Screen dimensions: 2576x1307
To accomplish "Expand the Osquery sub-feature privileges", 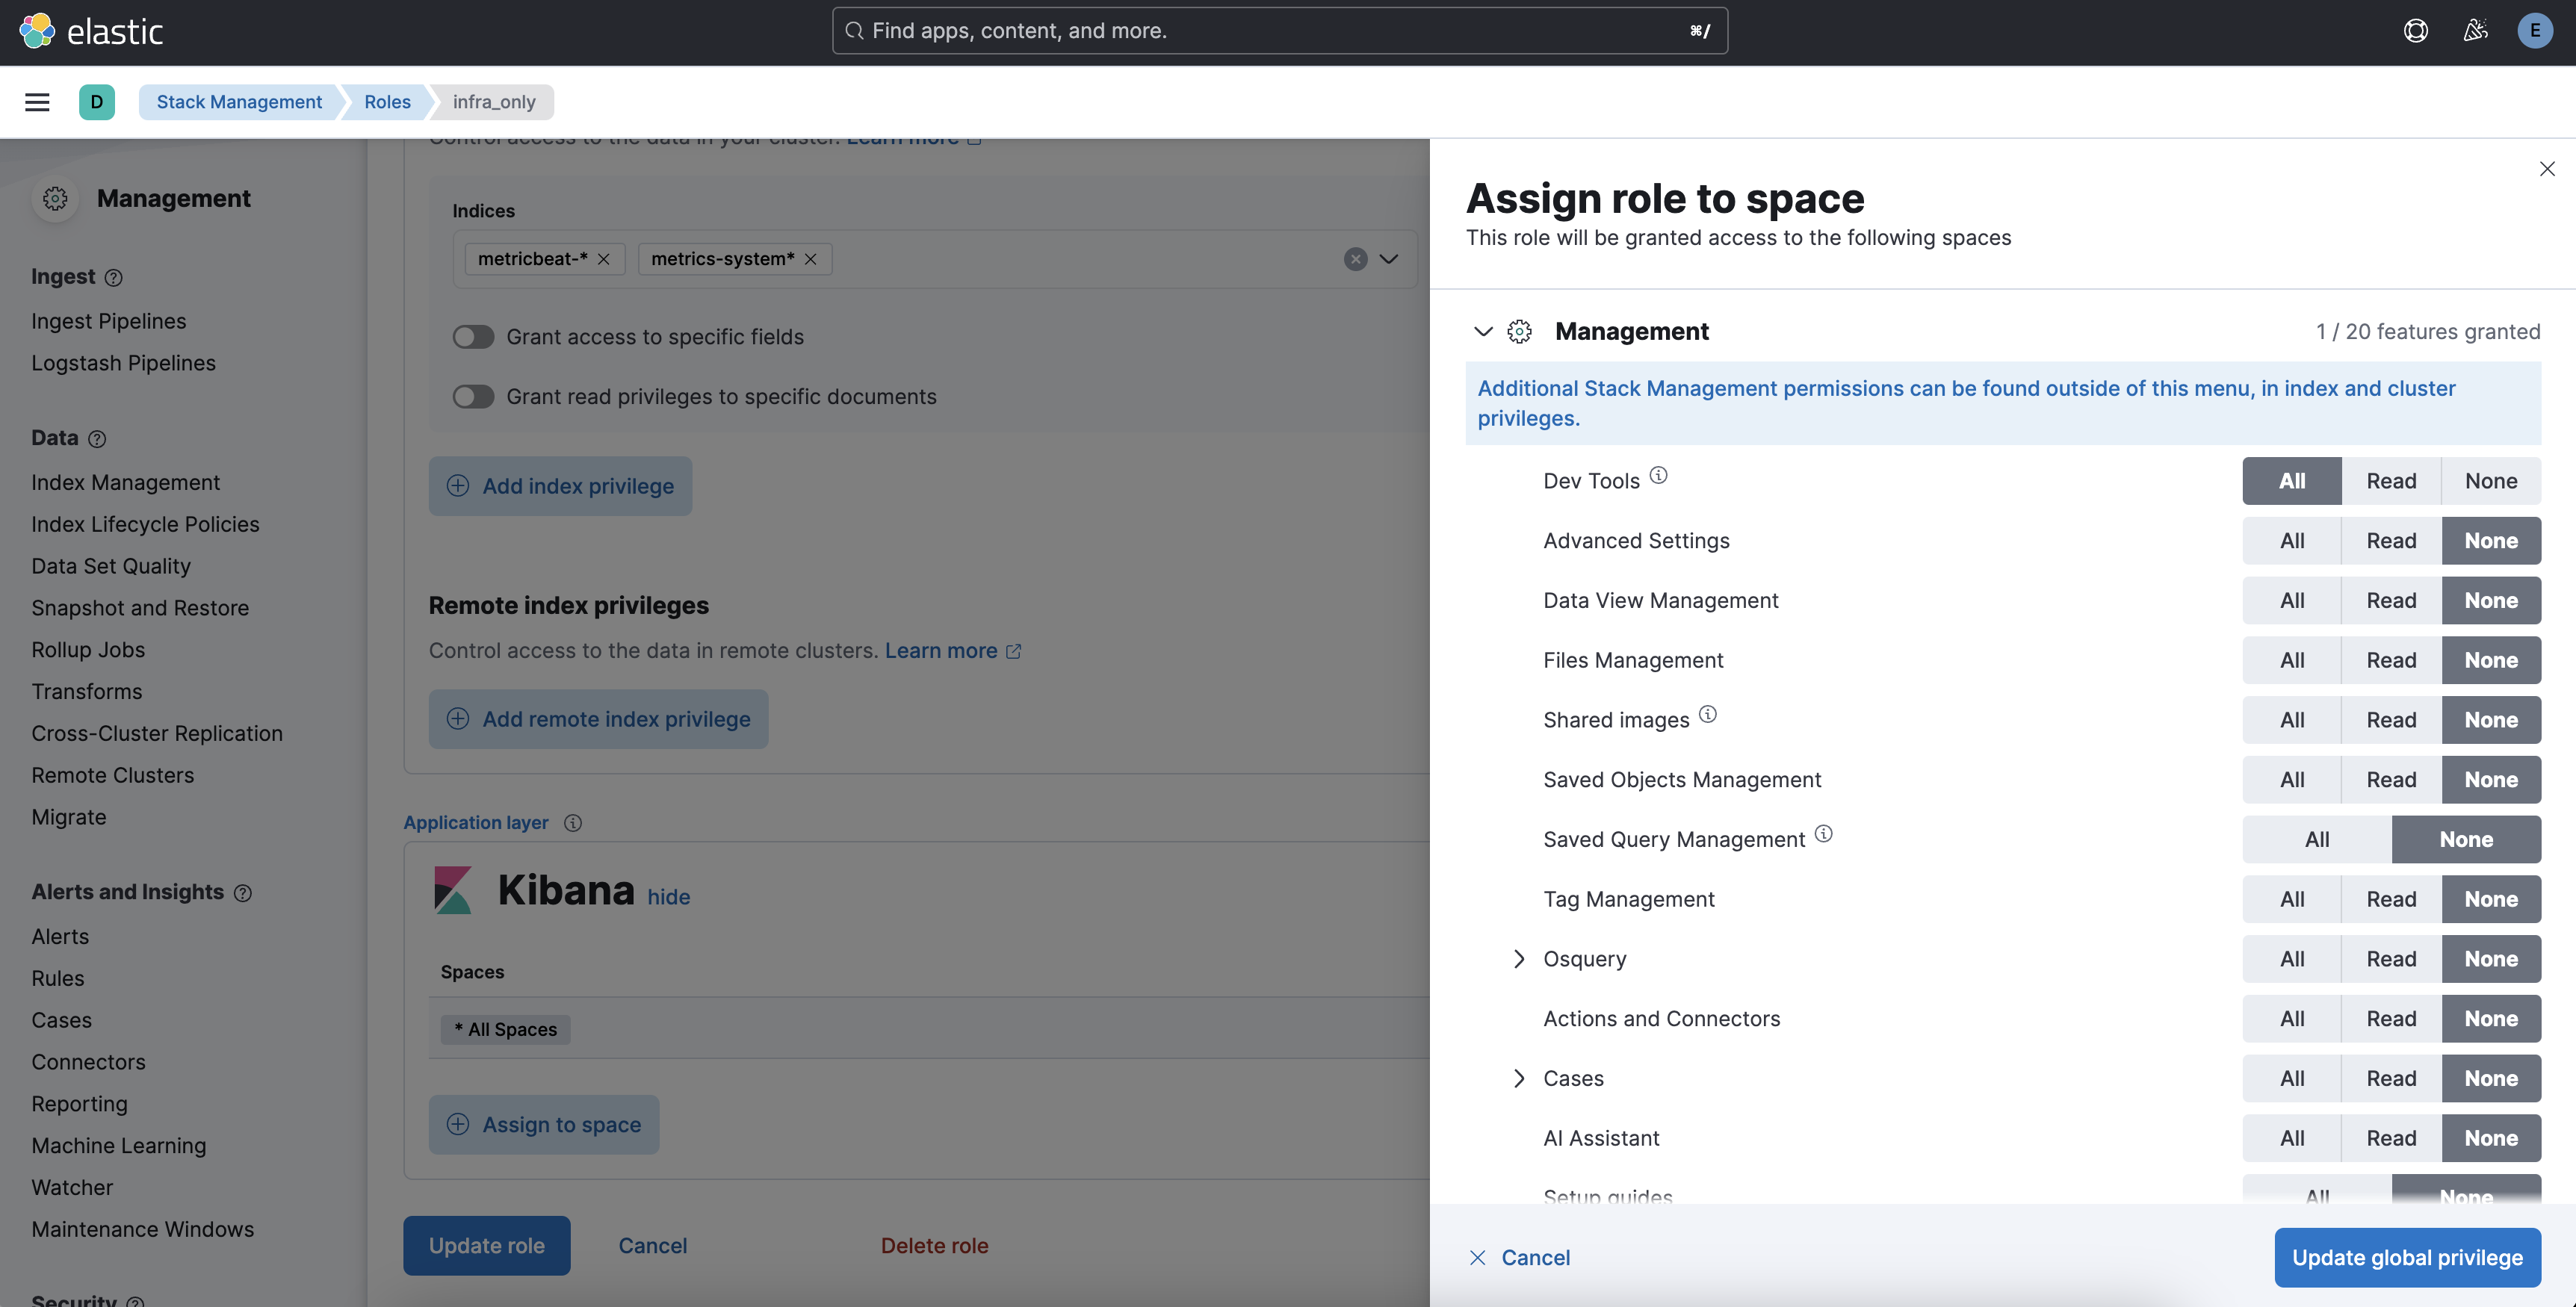I will (1519, 959).
